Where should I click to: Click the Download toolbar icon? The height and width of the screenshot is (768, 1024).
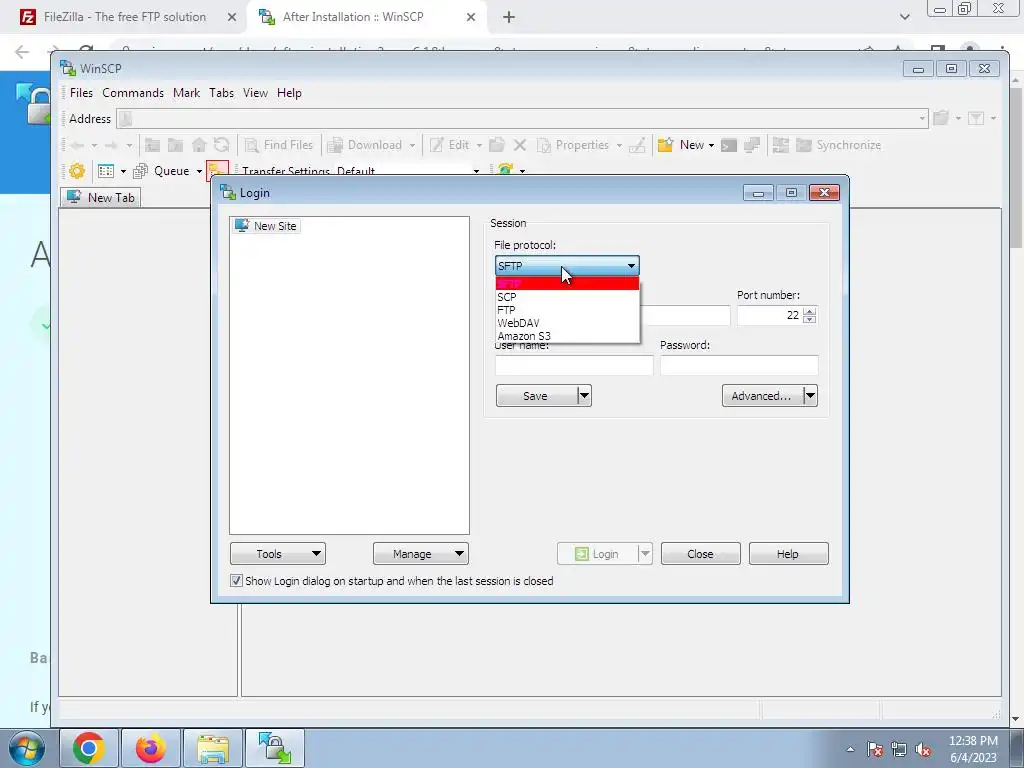[335, 145]
